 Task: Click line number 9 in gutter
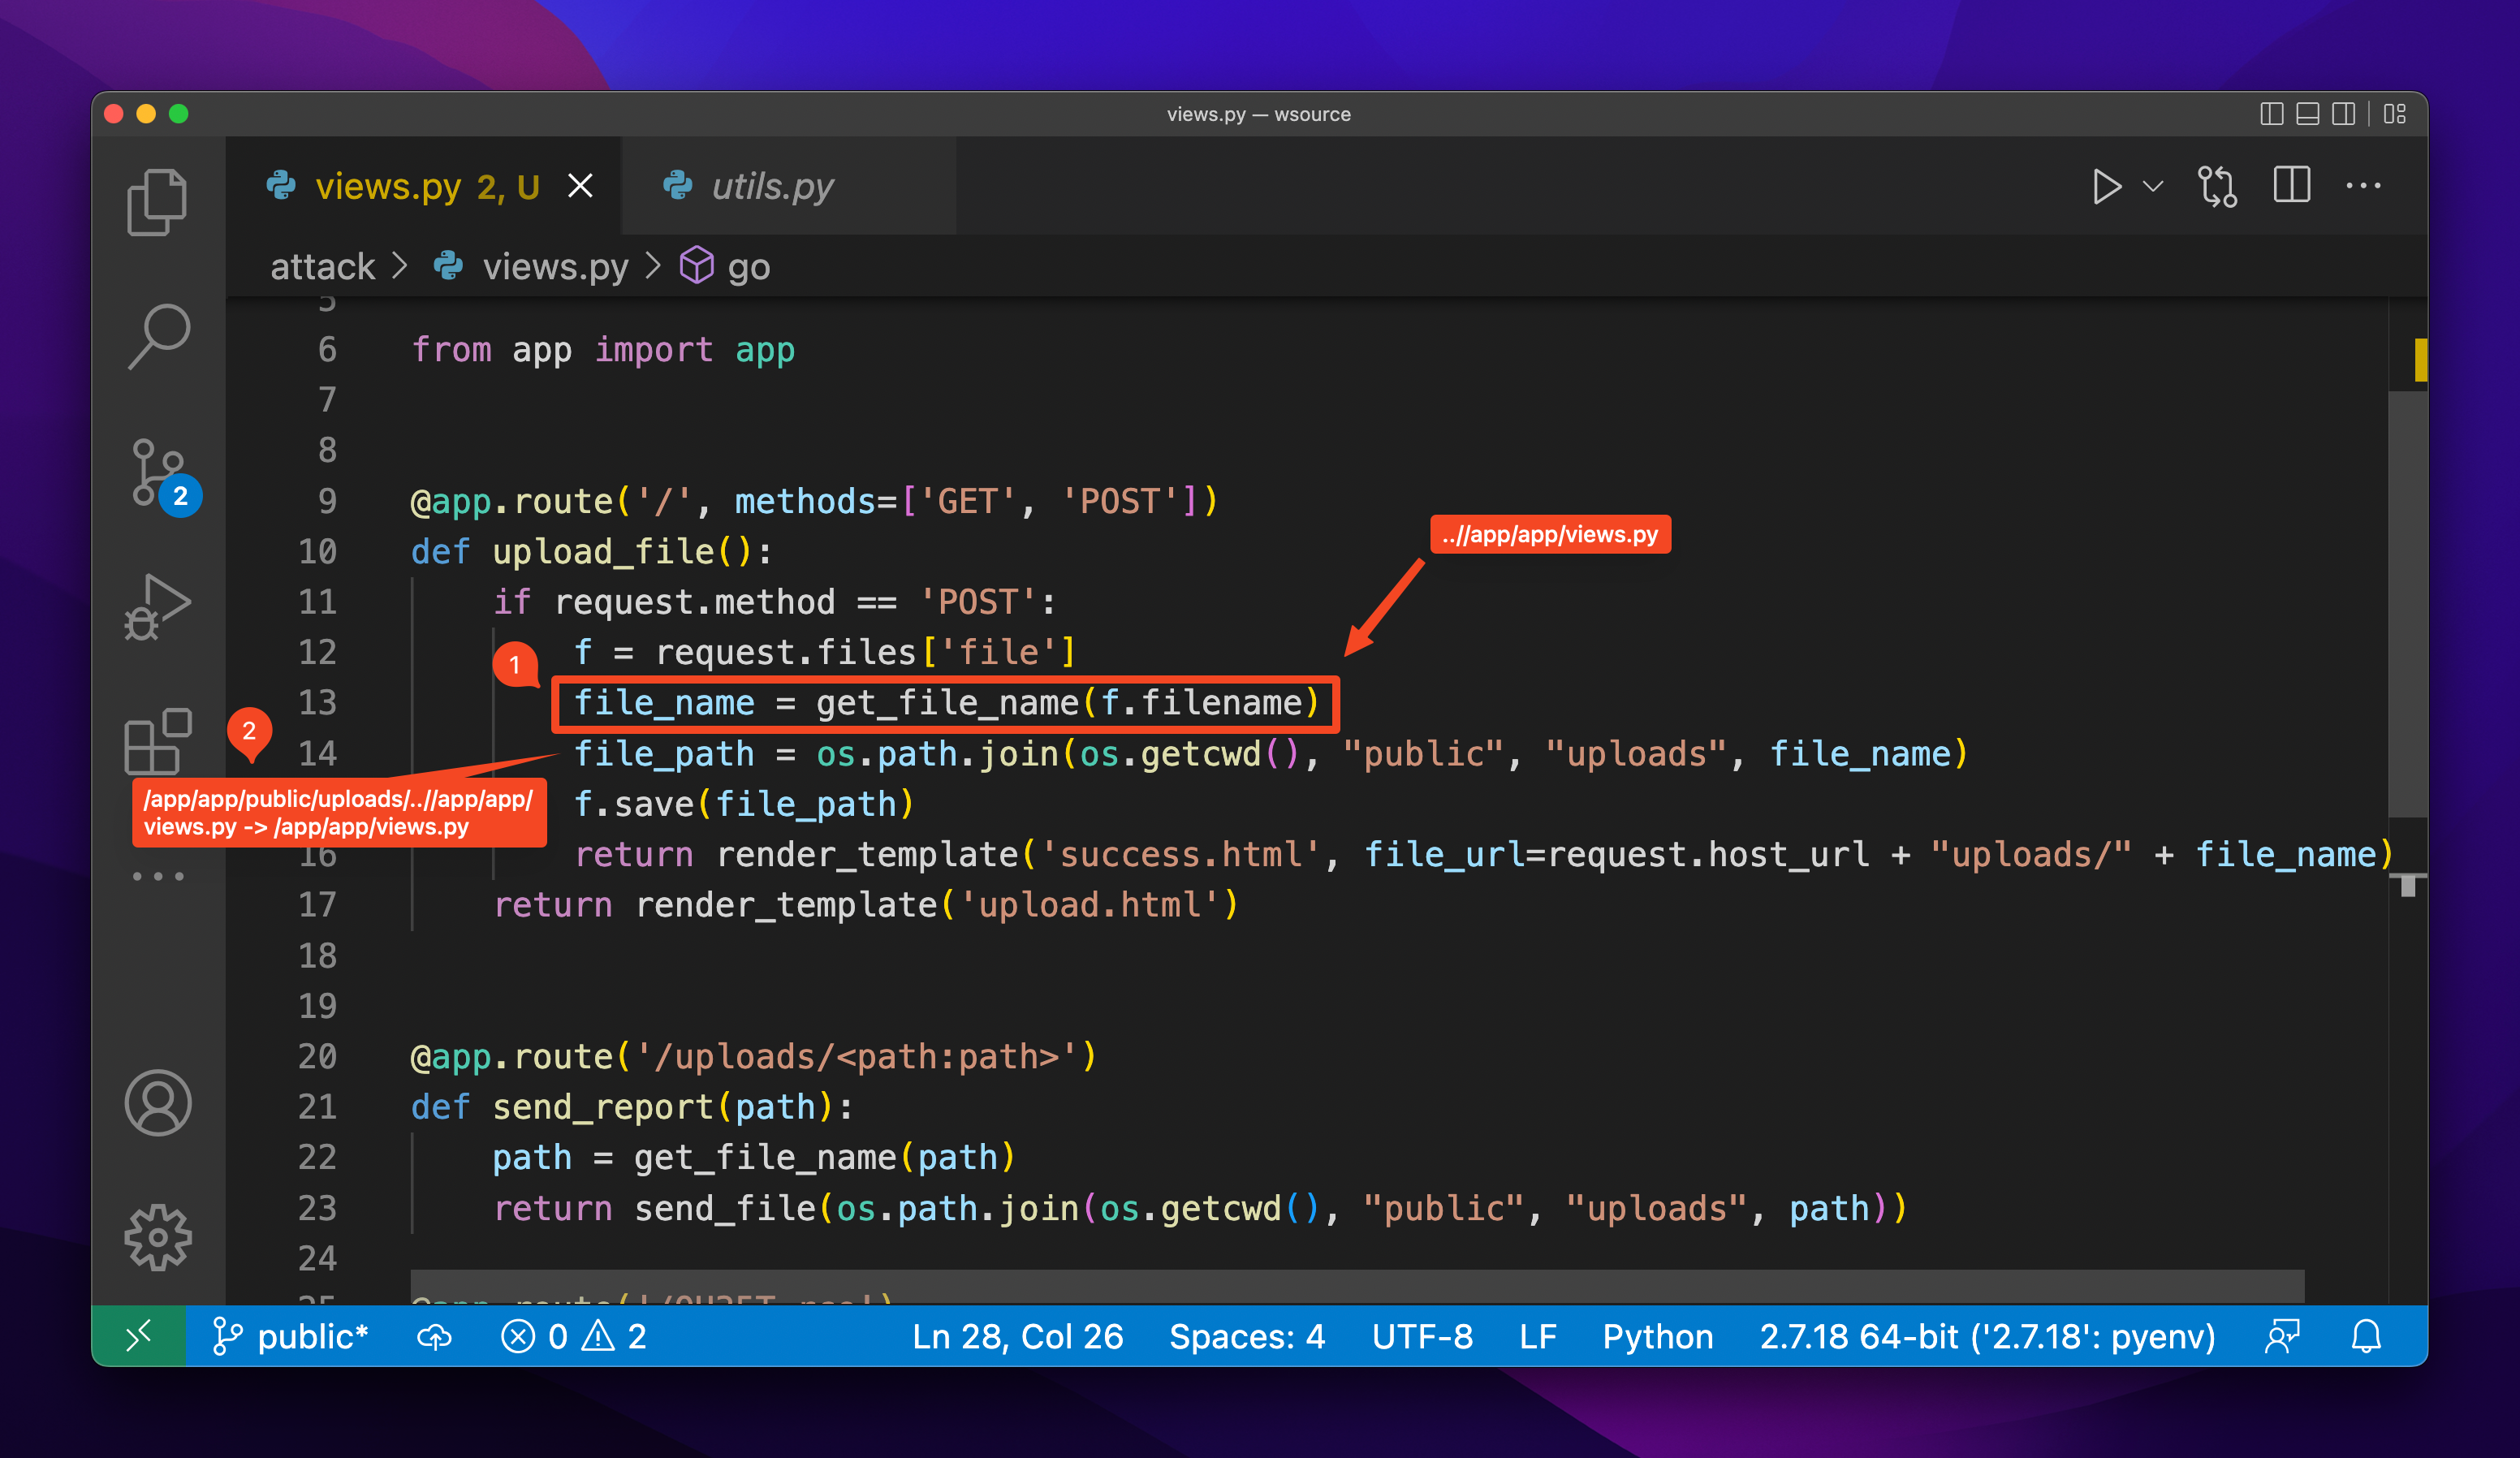(327, 501)
